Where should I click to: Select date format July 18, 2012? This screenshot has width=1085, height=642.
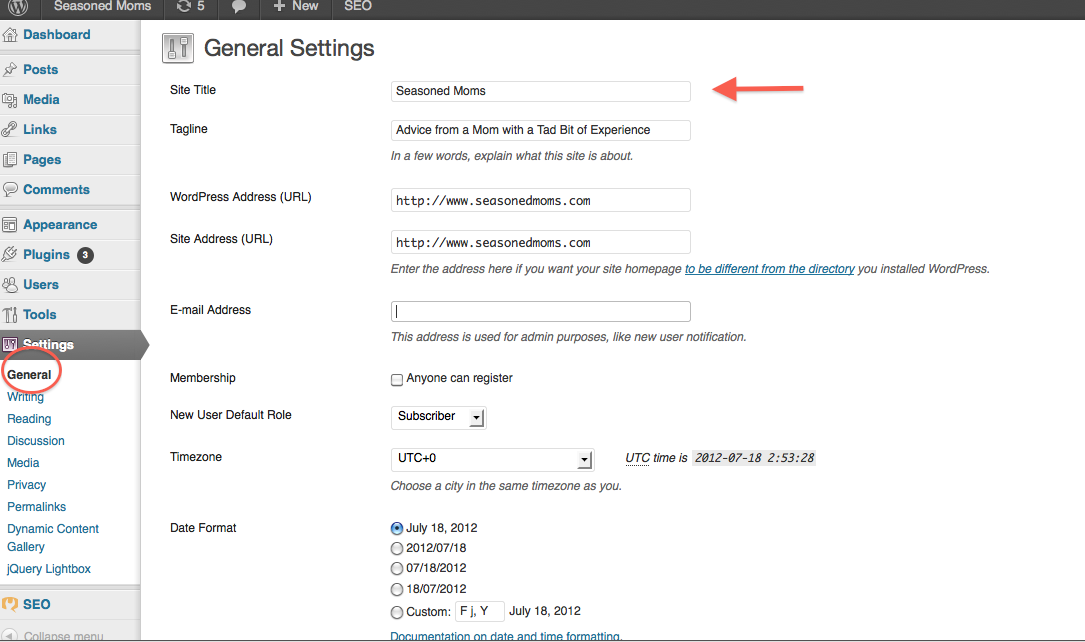coord(396,528)
